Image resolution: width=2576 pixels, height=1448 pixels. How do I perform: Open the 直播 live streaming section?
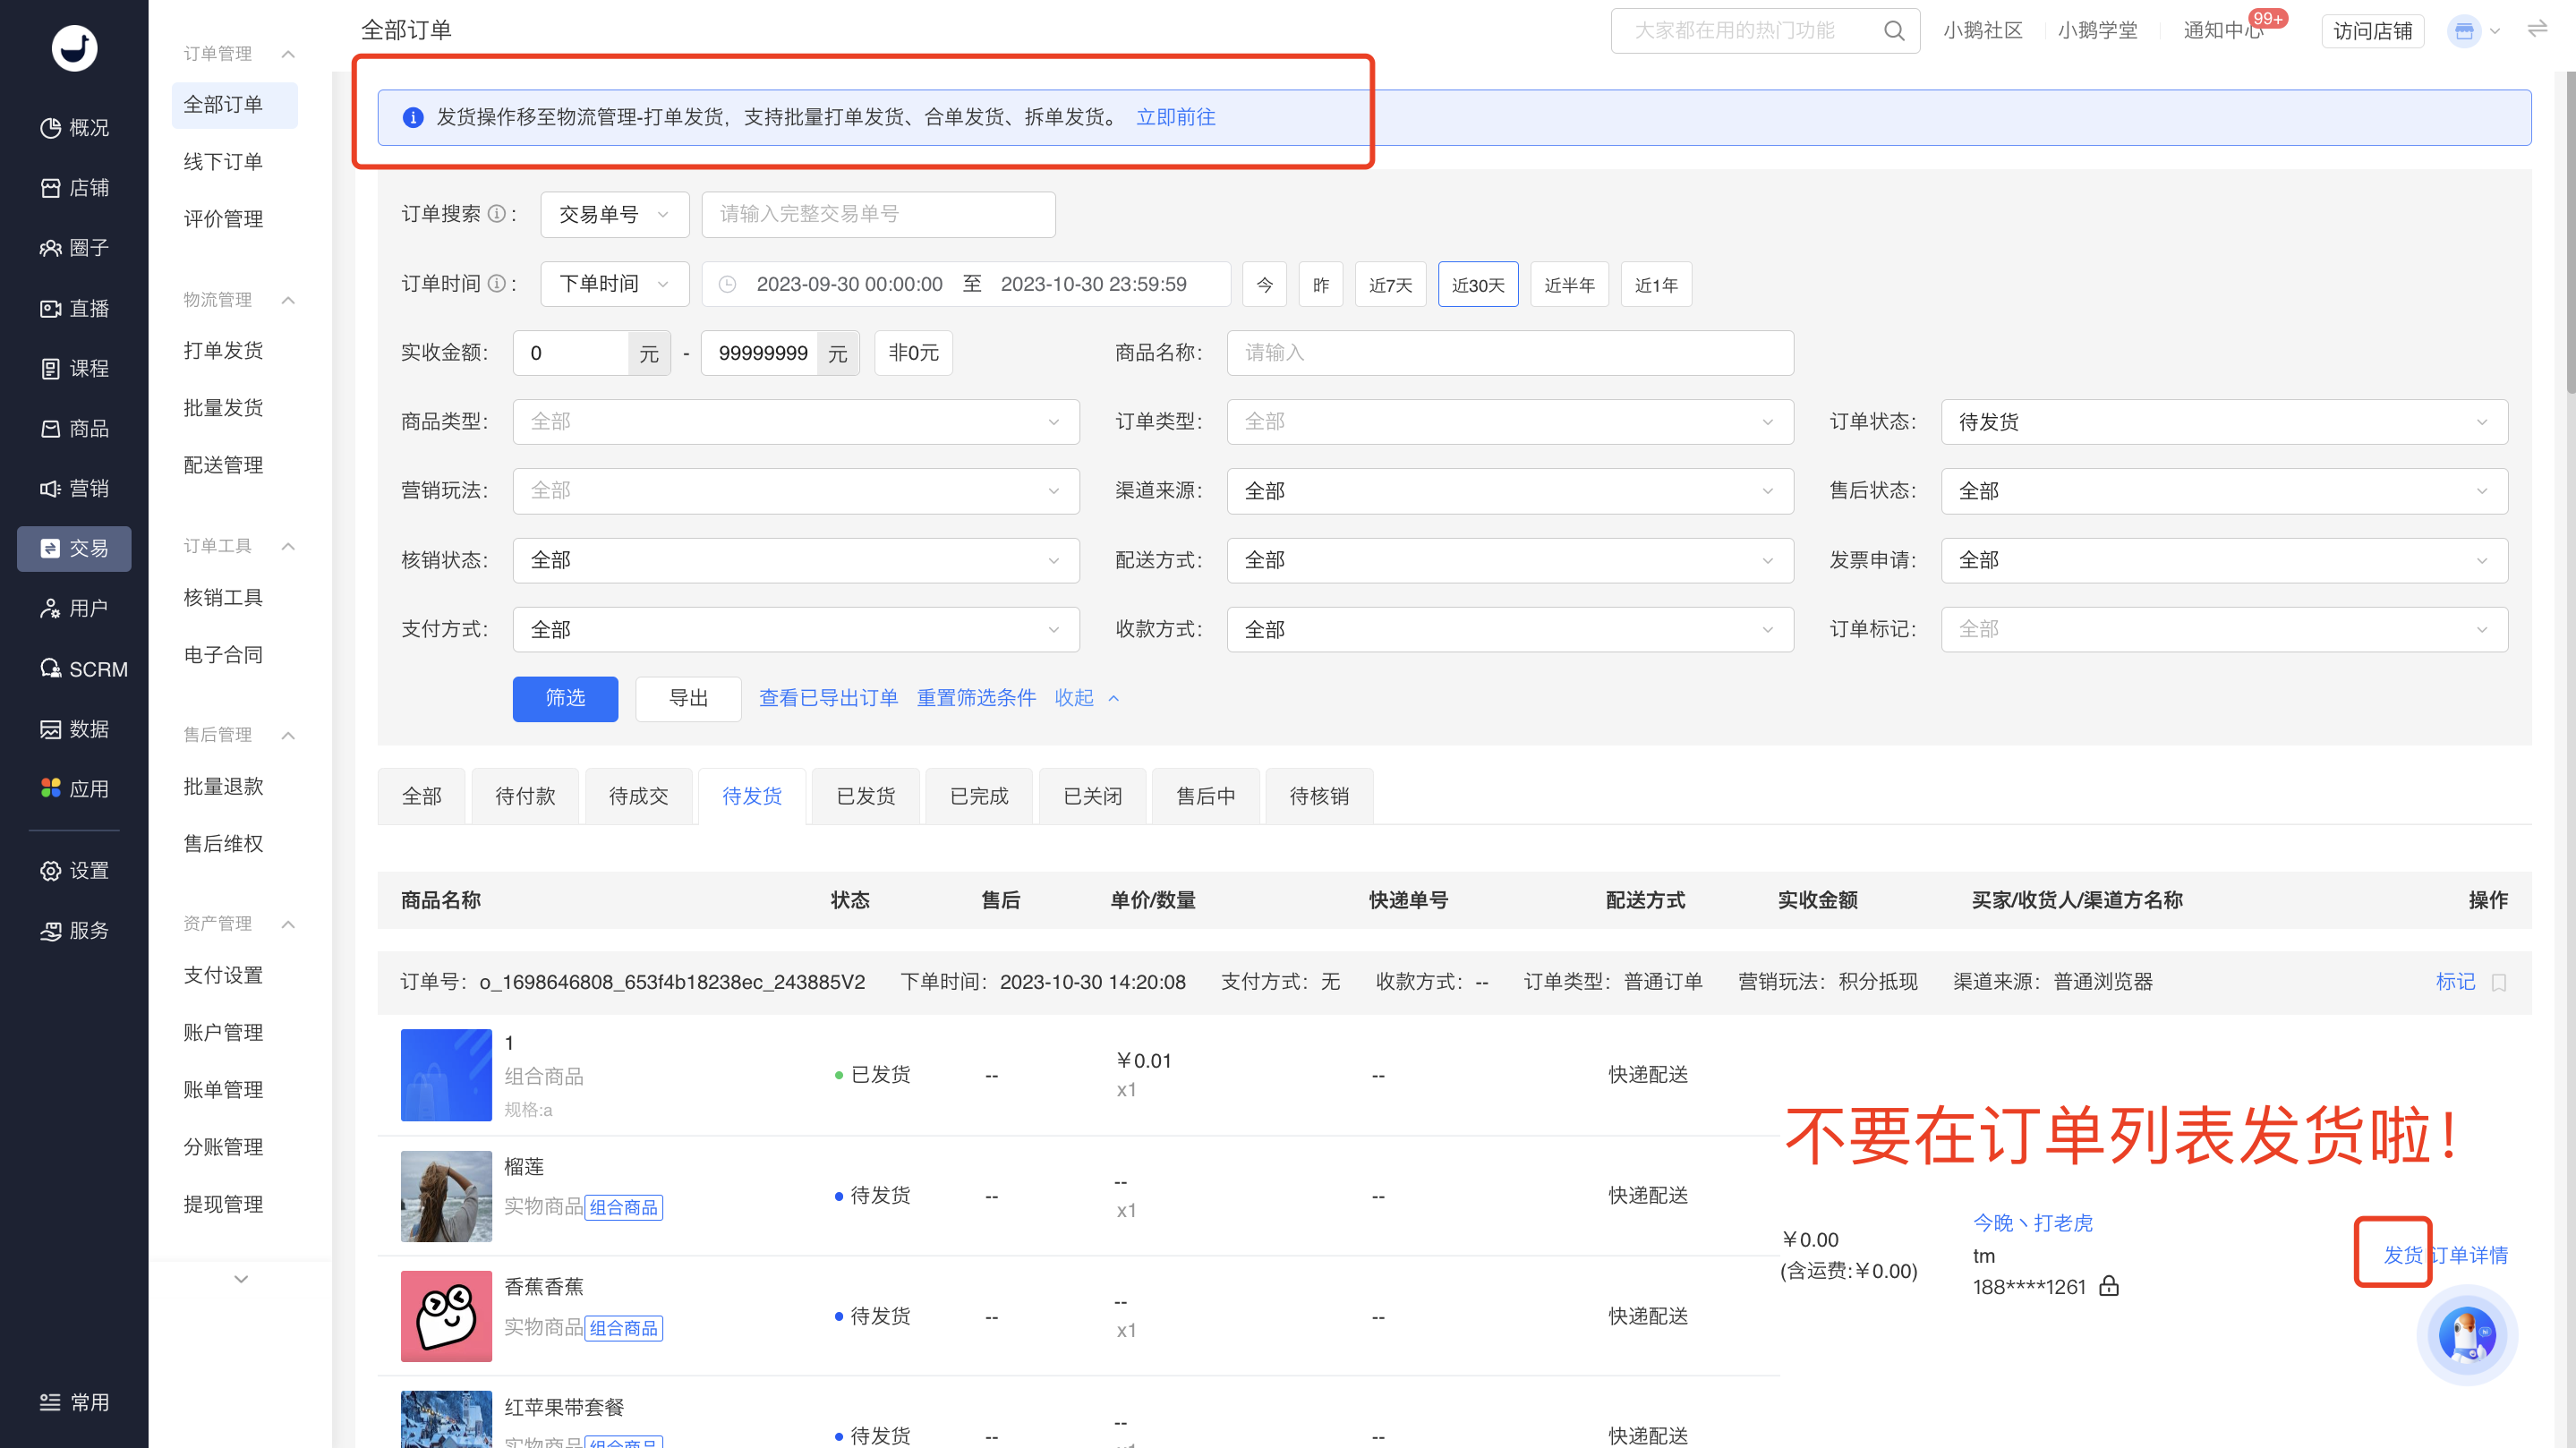click(x=74, y=309)
